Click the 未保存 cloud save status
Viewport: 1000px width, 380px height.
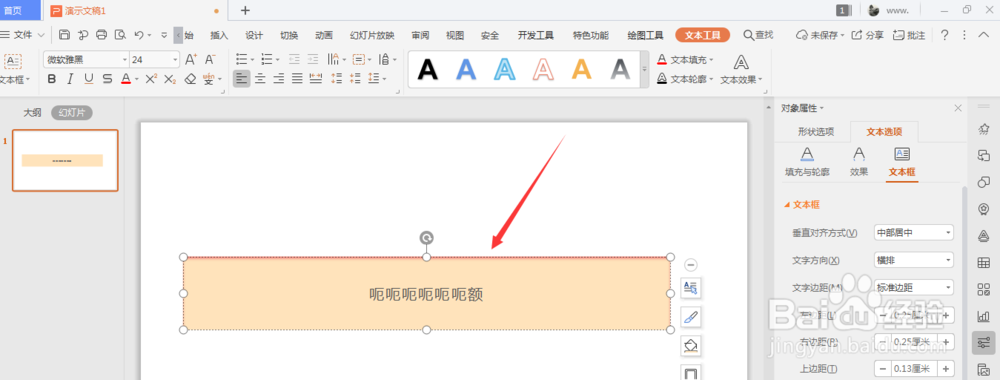pyautogui.click(x=820, y=35)
